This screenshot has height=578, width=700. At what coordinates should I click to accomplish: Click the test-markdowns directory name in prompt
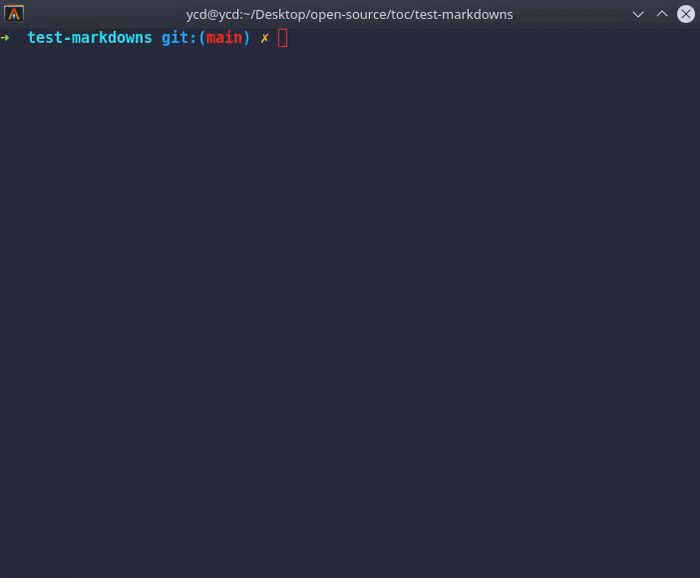(90, 38)
